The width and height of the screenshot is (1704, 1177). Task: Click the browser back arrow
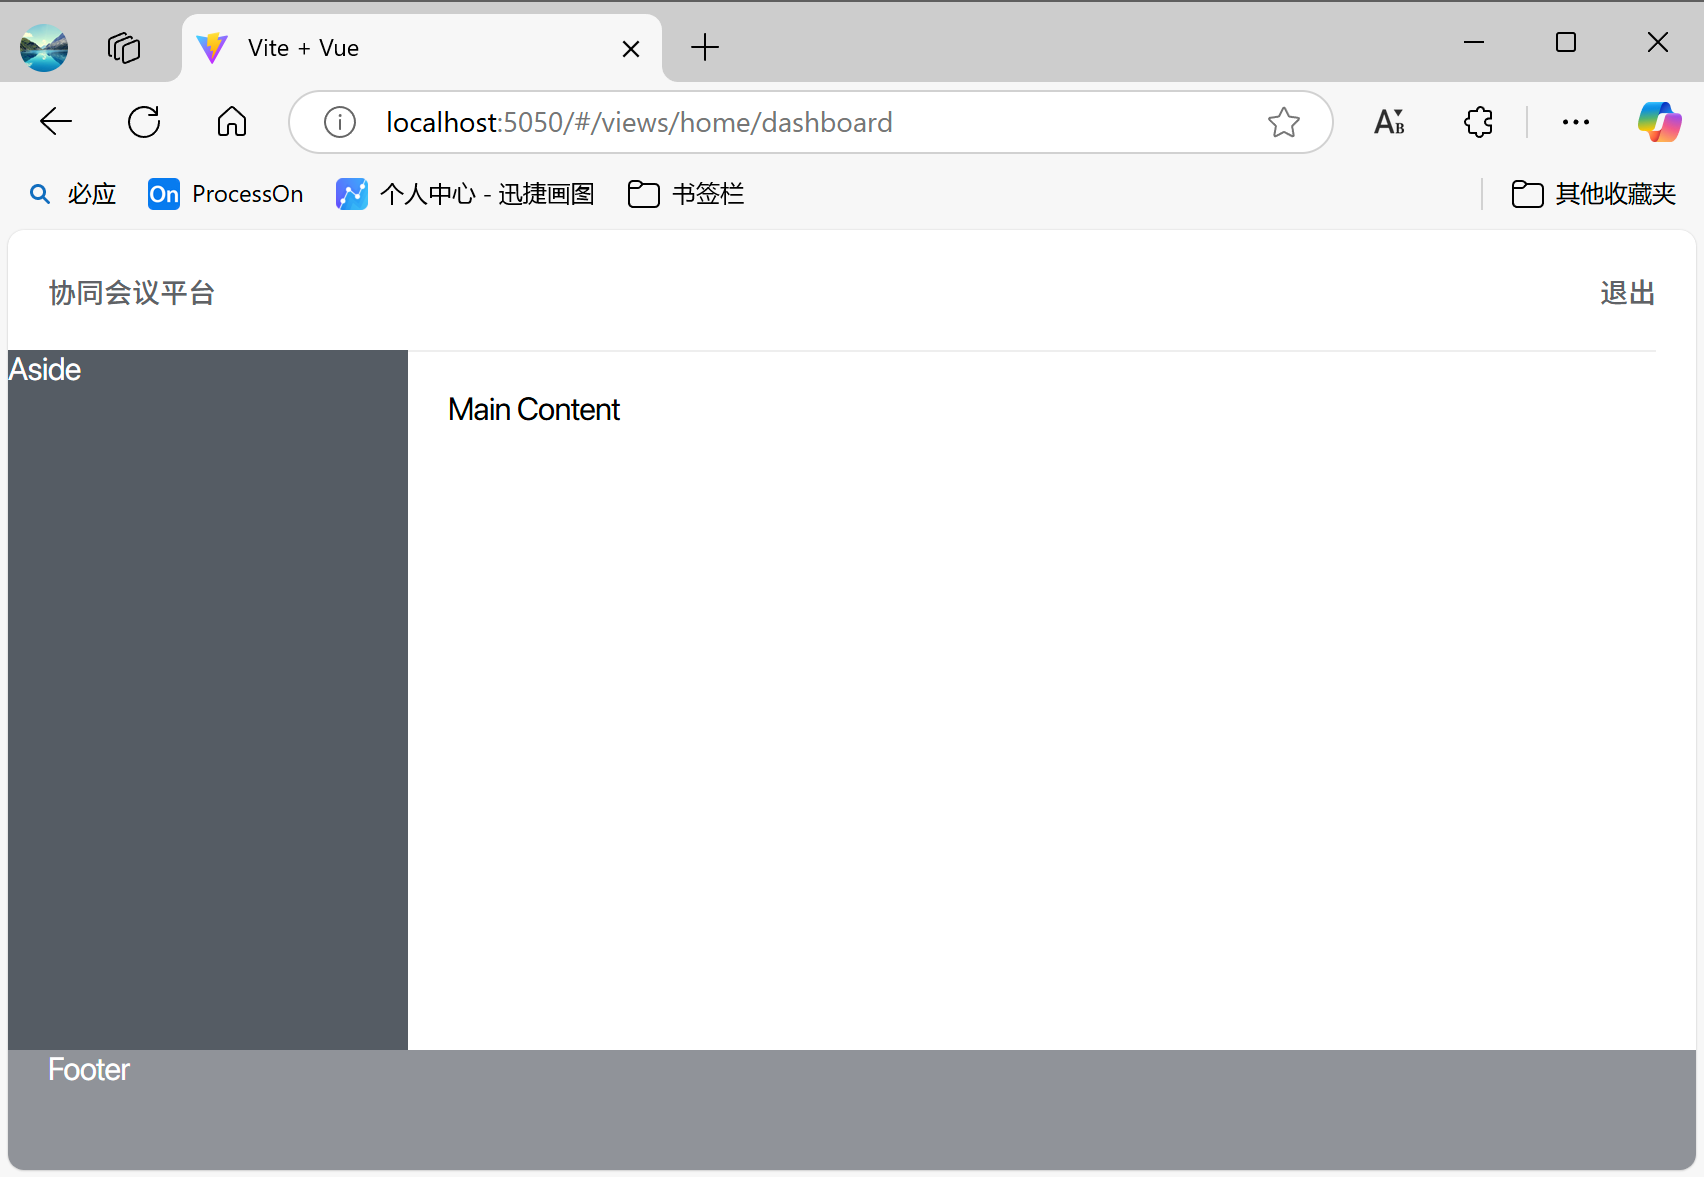click(56, 122)
